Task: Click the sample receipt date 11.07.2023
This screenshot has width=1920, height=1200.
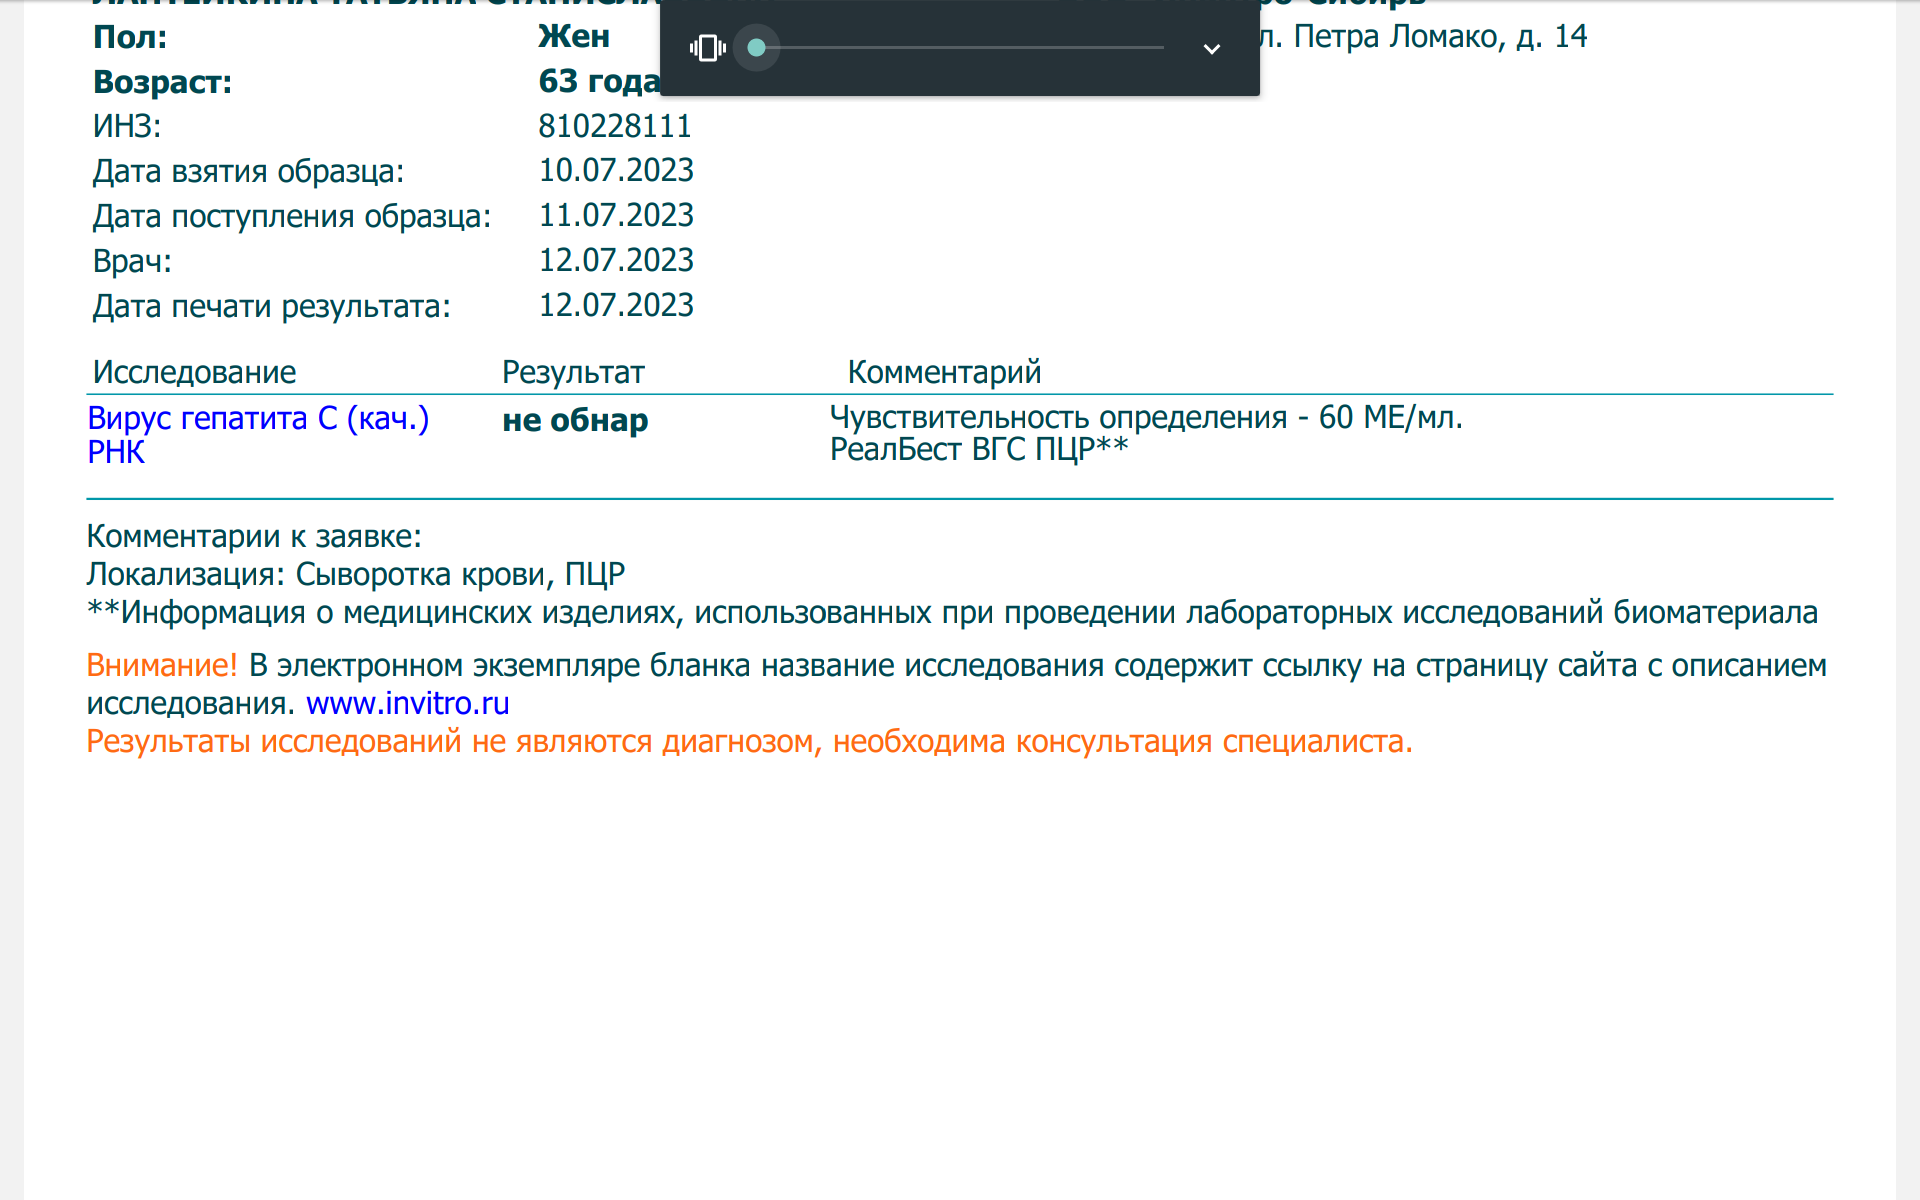Action: (616, 215)
